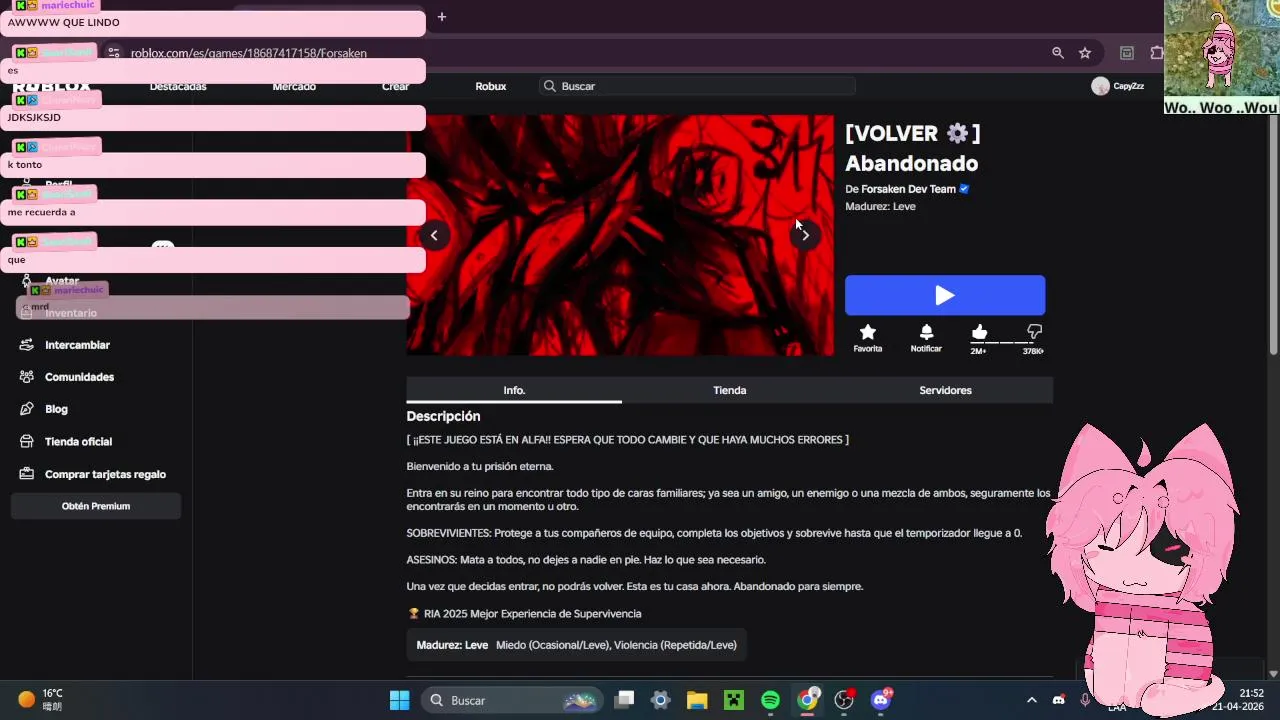Click the microphone icon in system tray
Image resolution: width=1280 pixels, height=720 pixels.
(1085, 700)
